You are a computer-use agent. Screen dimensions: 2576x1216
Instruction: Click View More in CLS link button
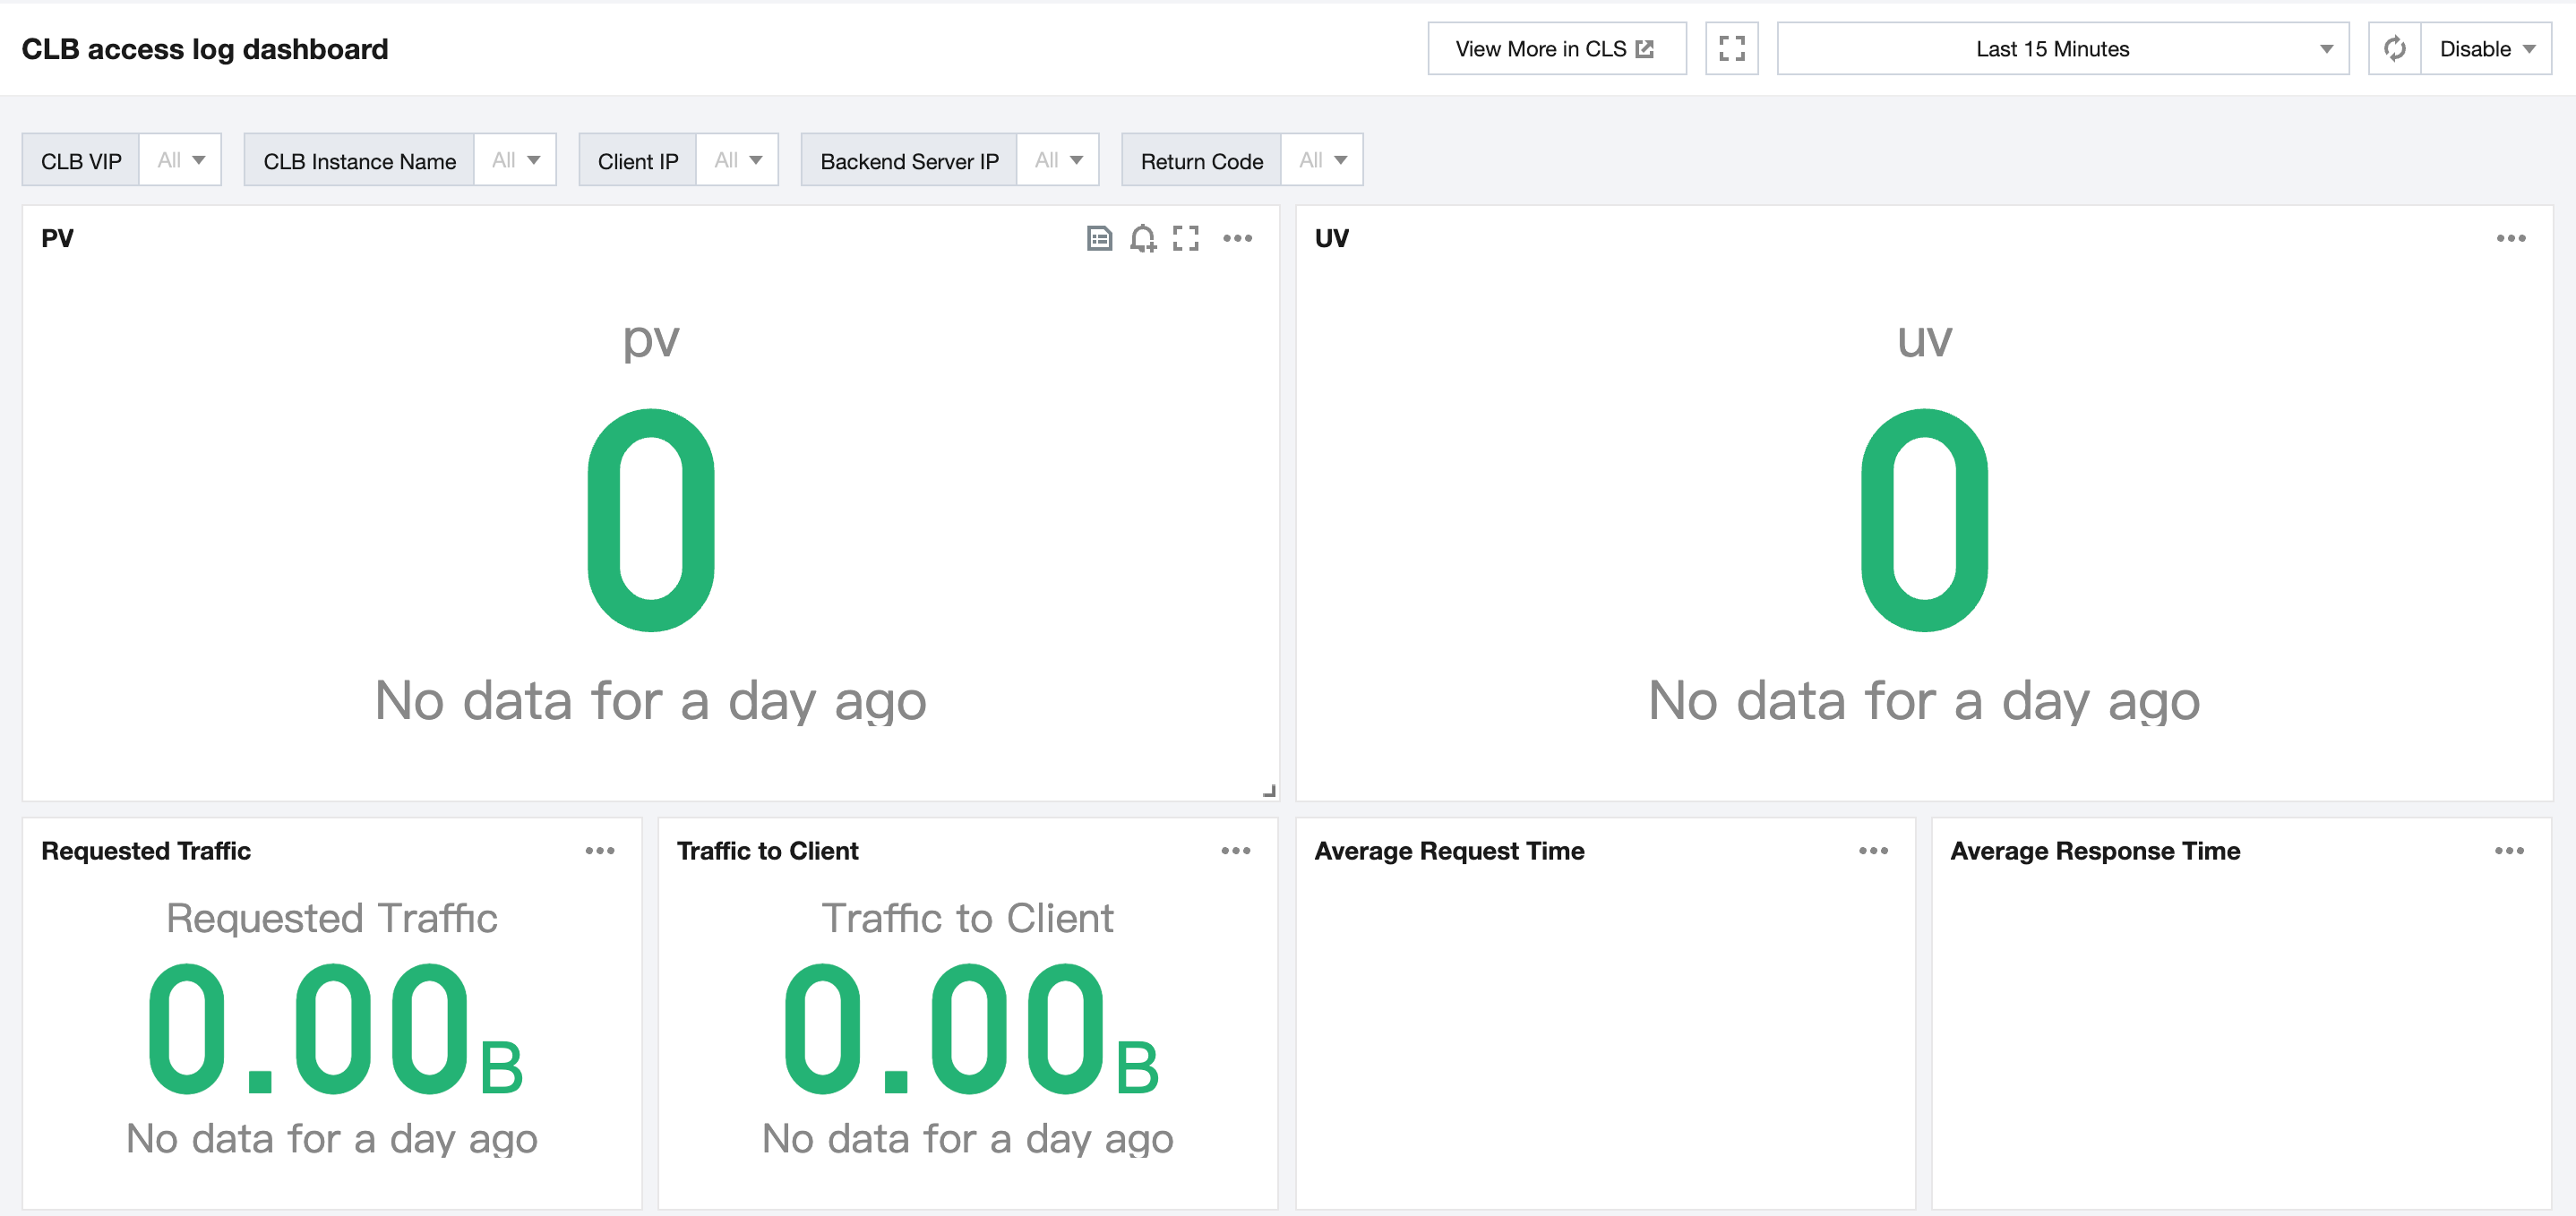coord(1556,48)
